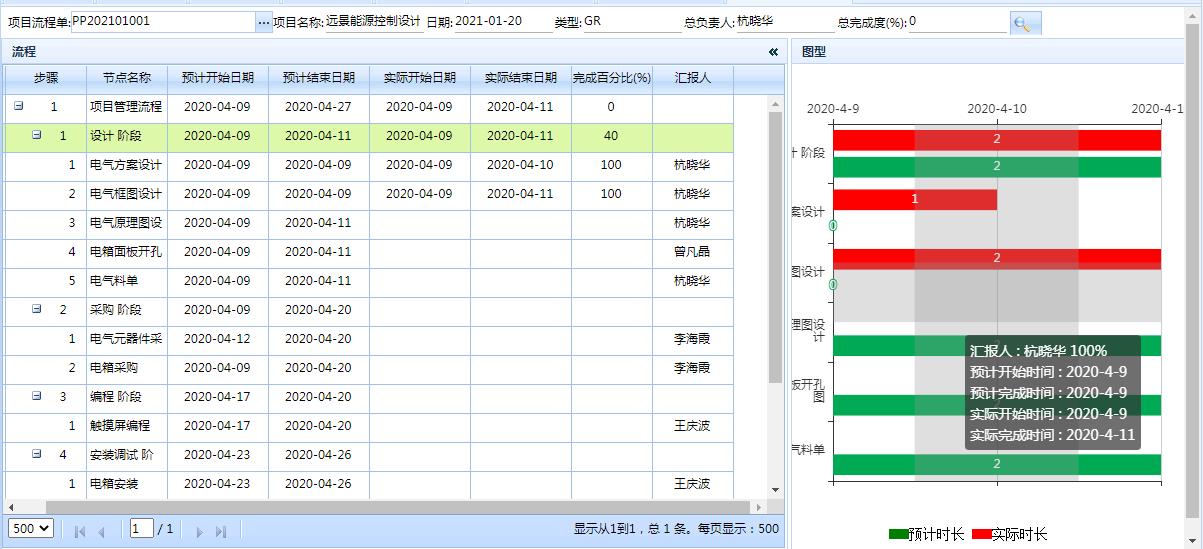Select the 电箱面板开孔 row
Screen dimensions: 1203x549
pyautogui.click(x=369, y=252)
